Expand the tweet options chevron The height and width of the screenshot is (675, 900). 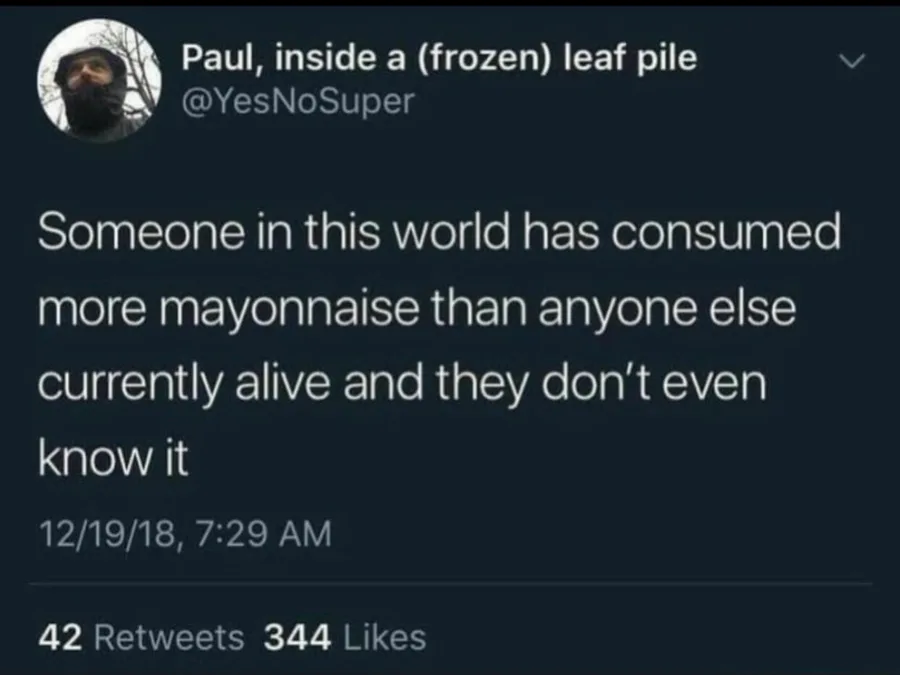click(x=850, y=60)
